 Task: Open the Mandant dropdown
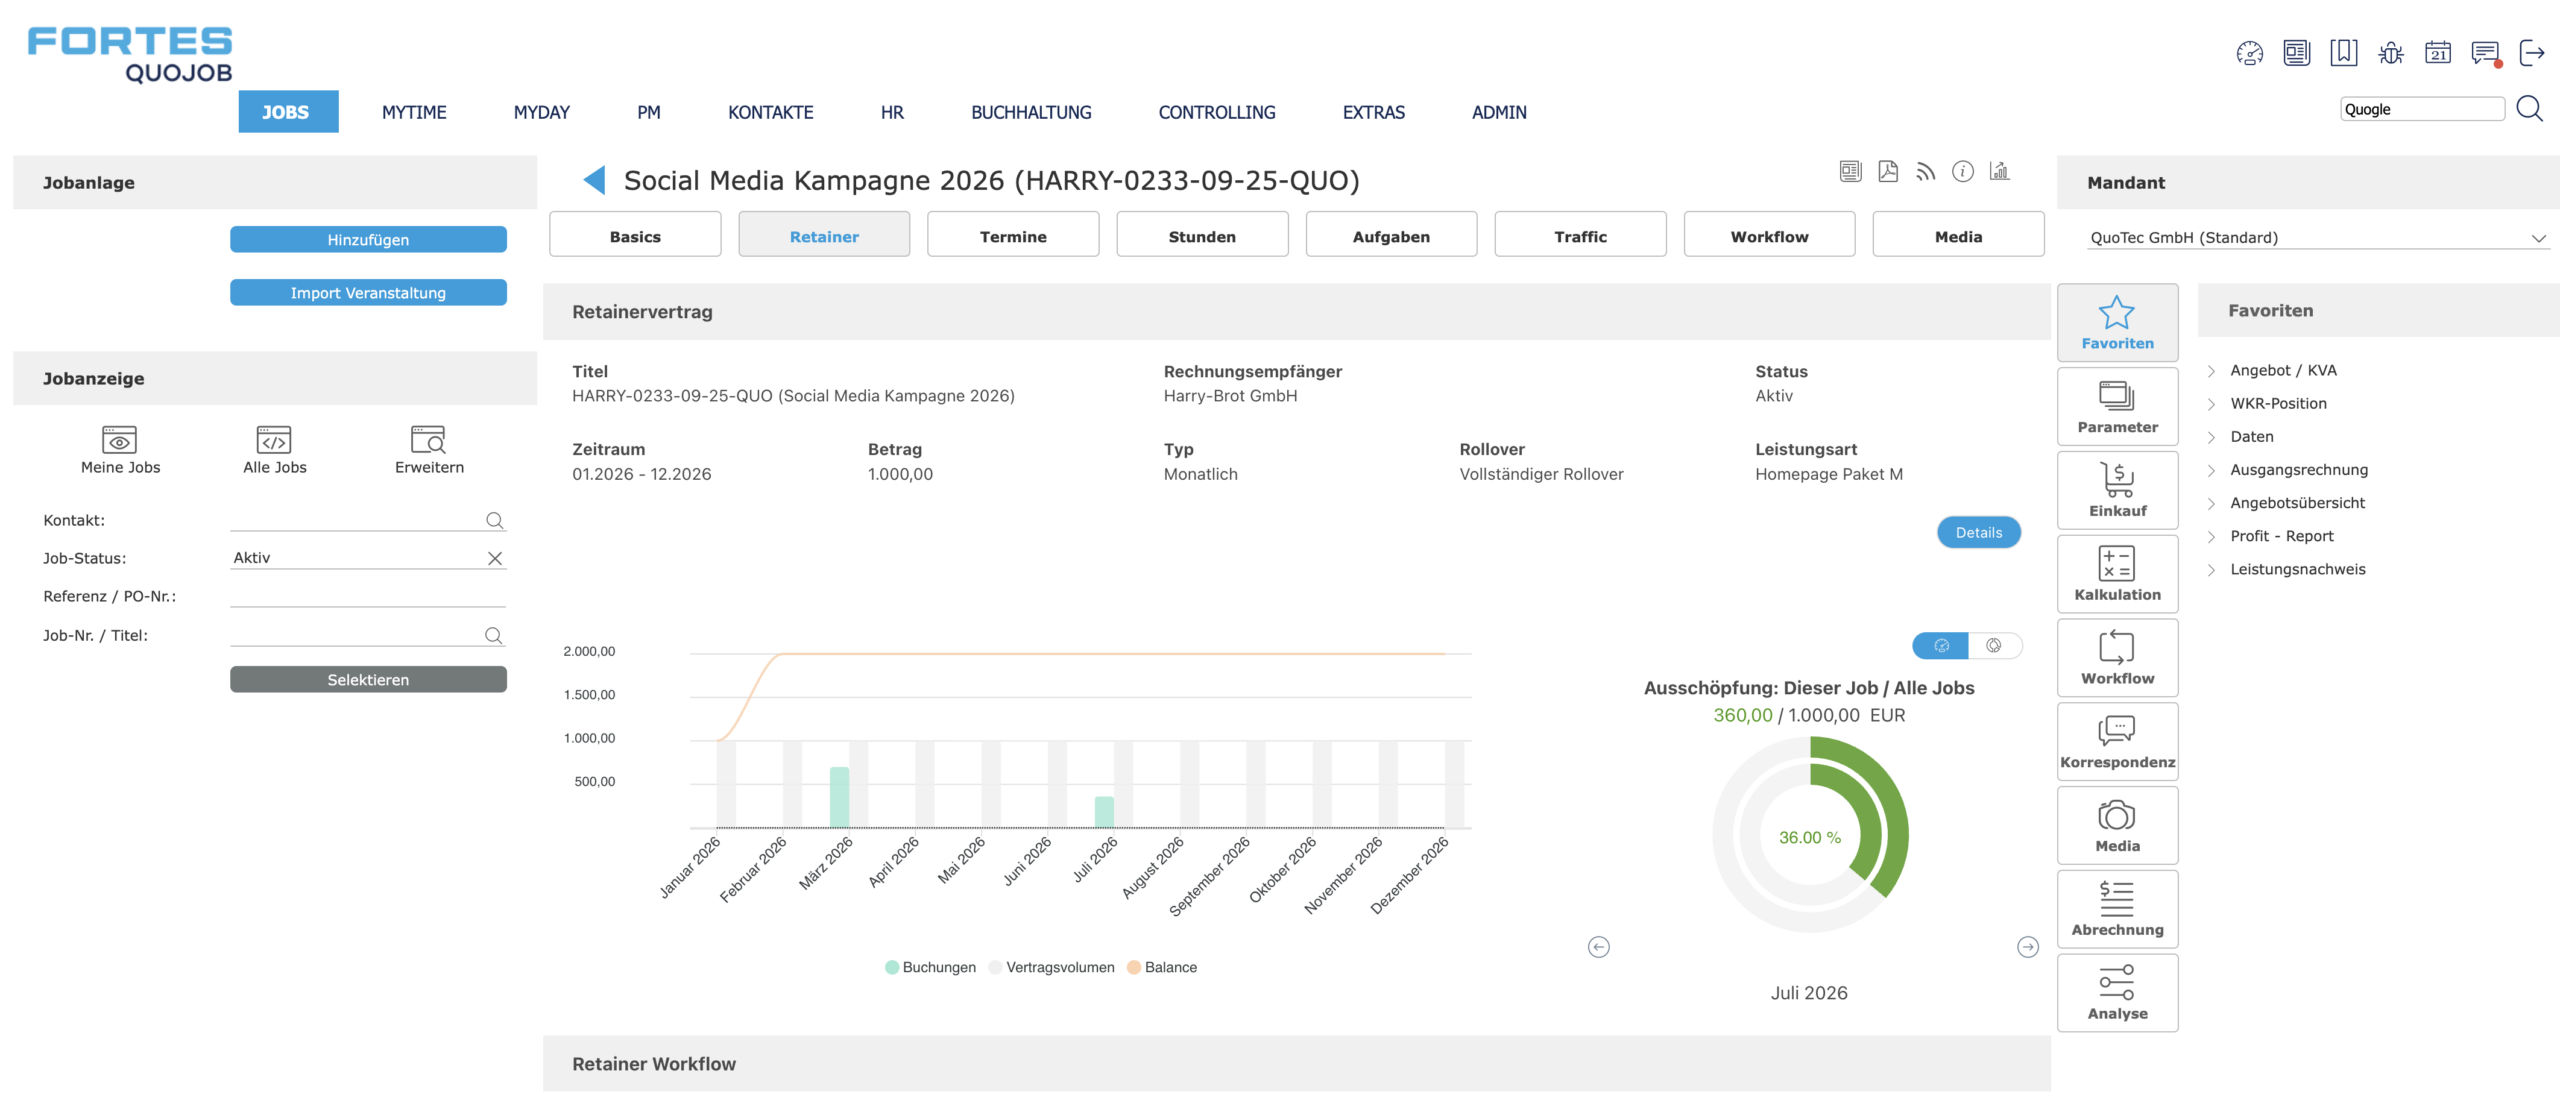2317,237
